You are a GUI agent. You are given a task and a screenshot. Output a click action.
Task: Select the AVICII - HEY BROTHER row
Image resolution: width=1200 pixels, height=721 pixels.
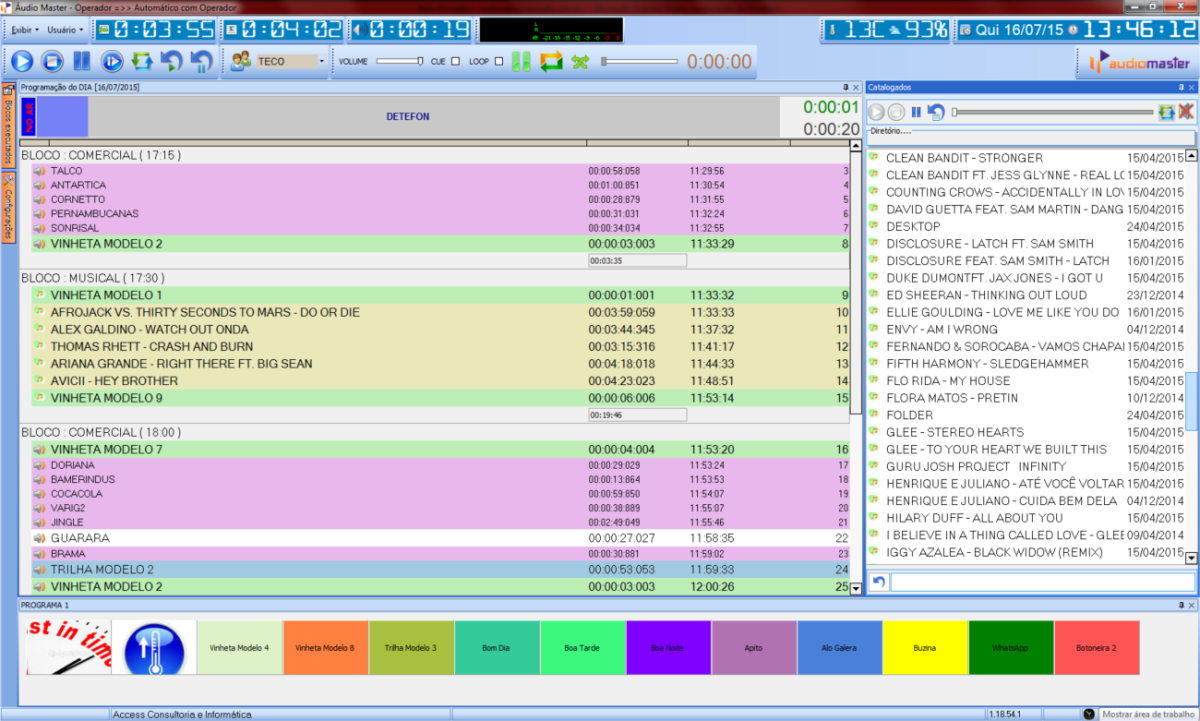click(440, 381)
